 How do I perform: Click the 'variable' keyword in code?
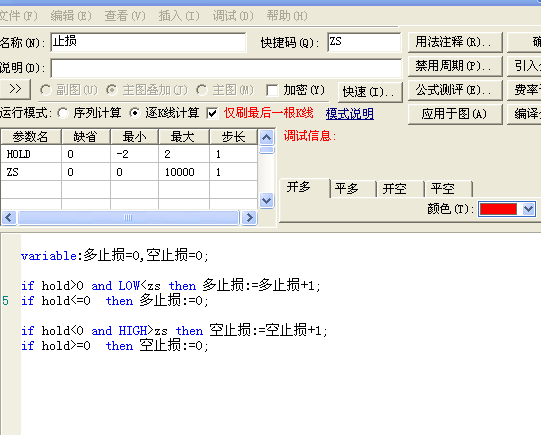point(49,256)
